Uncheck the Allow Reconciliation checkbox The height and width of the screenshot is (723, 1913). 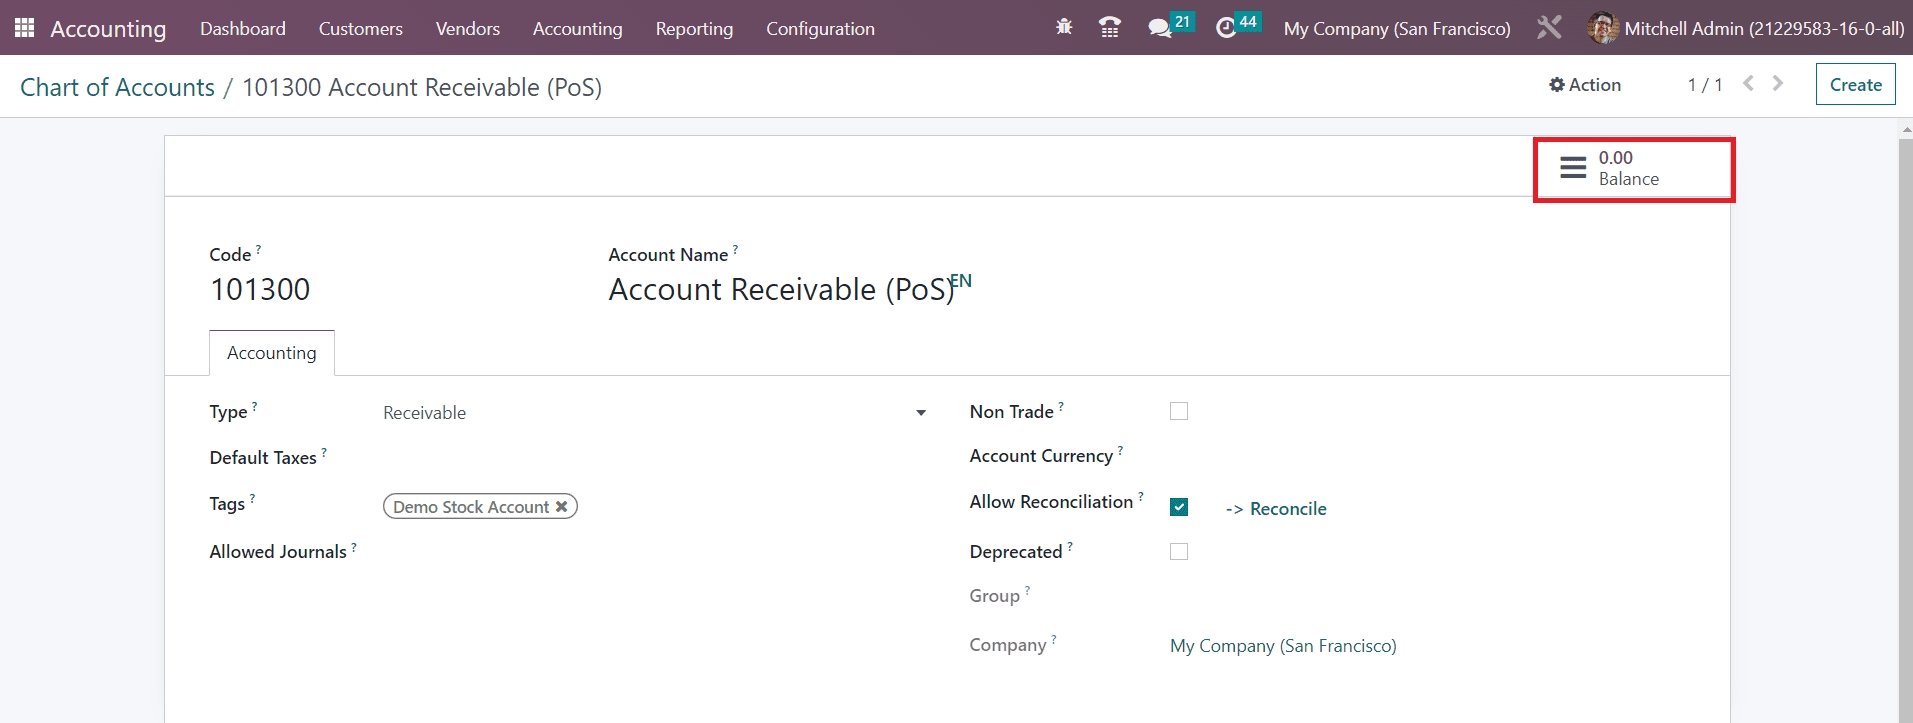[x=1179, y=507]
